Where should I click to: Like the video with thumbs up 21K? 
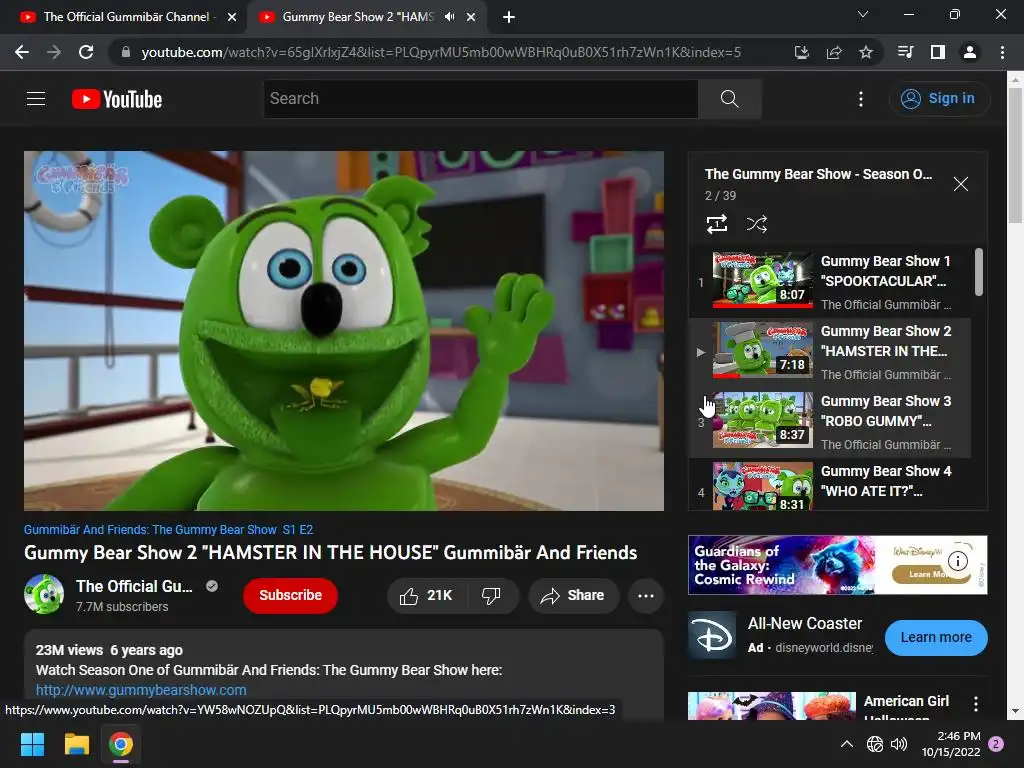point(427,596)
